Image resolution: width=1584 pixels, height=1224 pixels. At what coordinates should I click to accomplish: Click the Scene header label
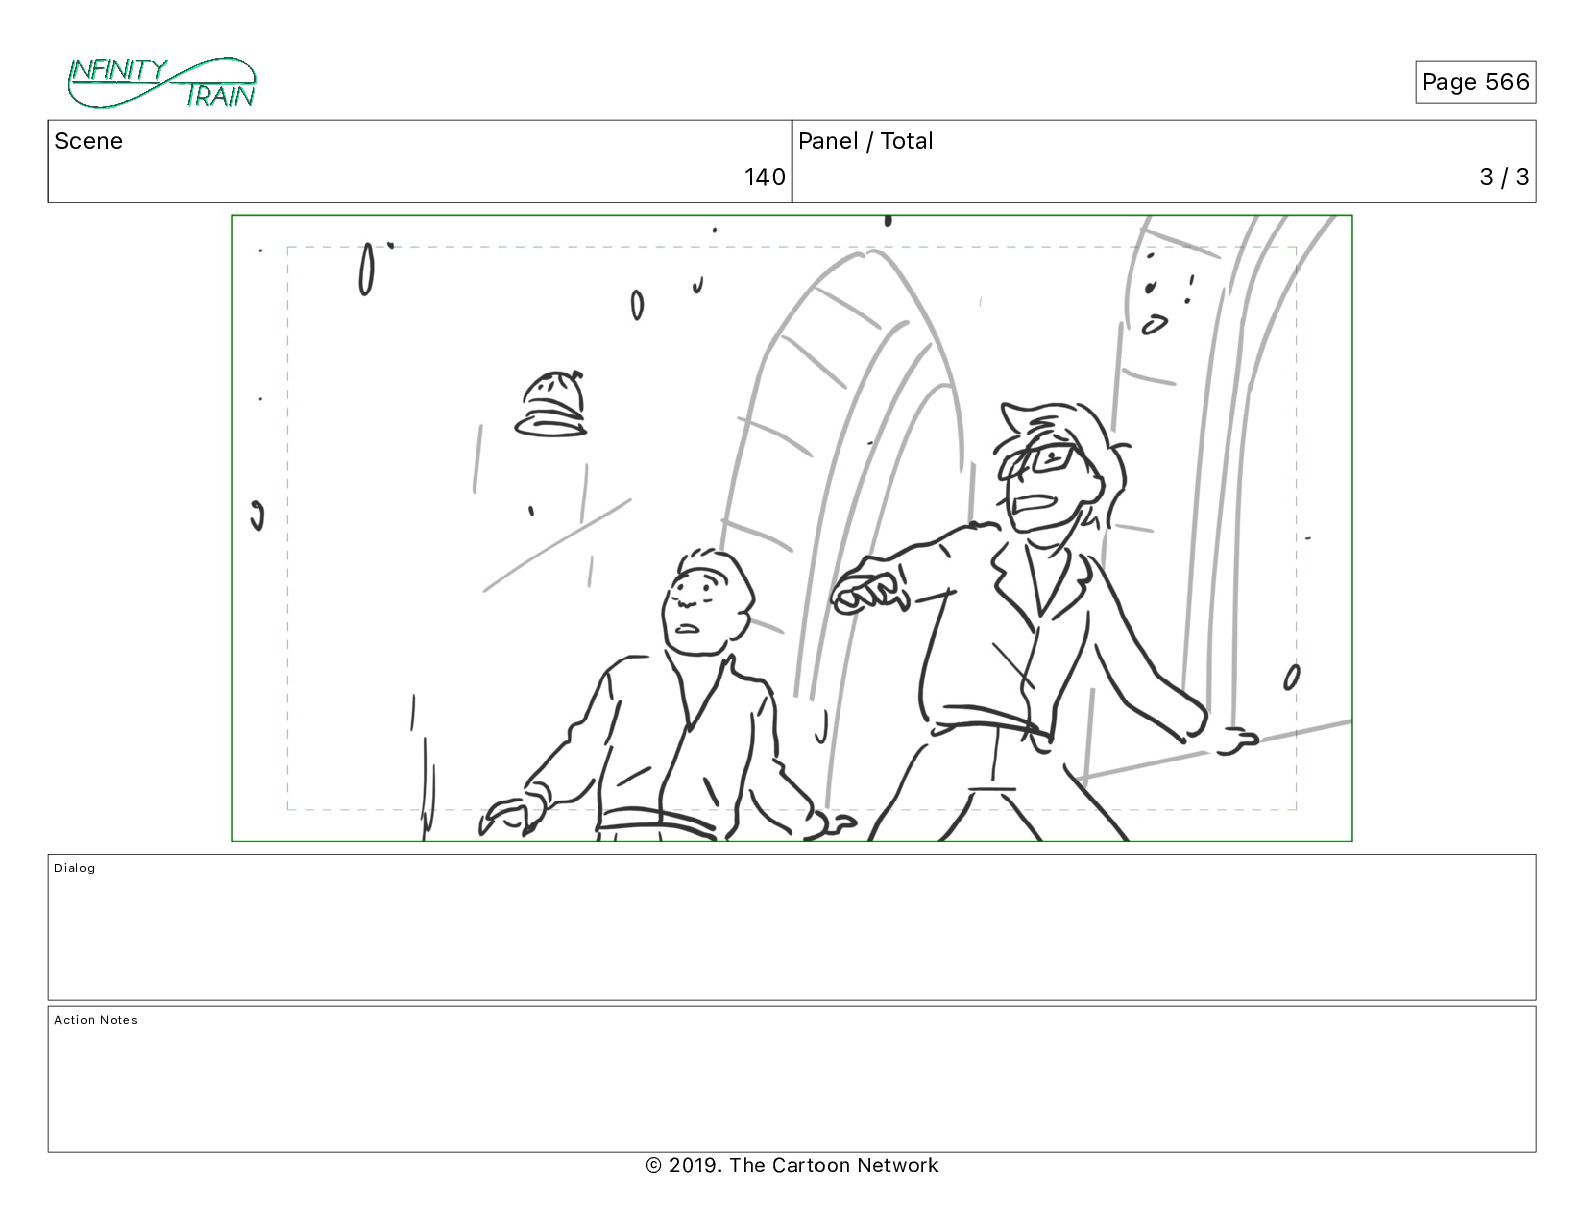[88, 141]
